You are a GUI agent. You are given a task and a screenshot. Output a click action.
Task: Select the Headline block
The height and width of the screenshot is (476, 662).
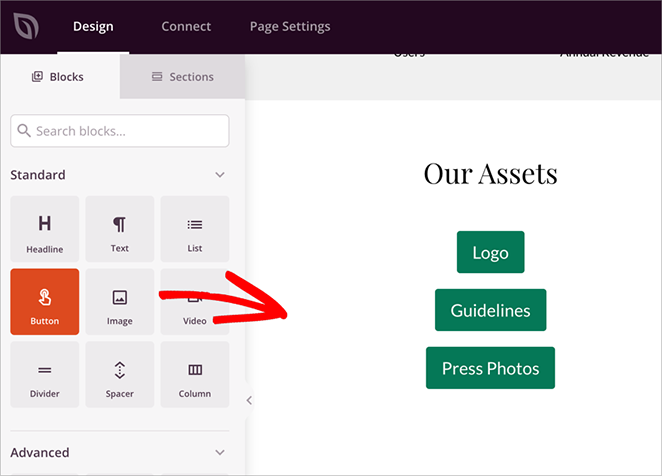pos(44,229)
